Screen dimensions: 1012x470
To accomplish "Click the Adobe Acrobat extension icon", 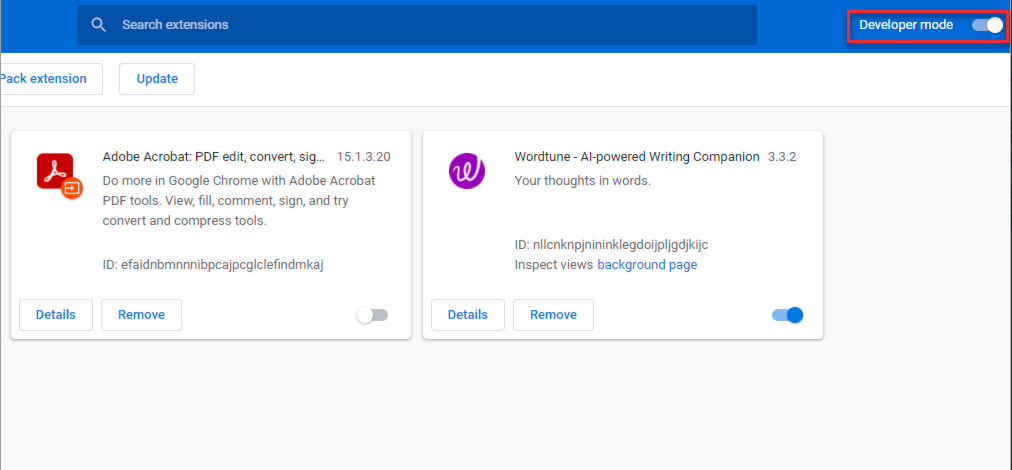I will click(x=59, y=176).
